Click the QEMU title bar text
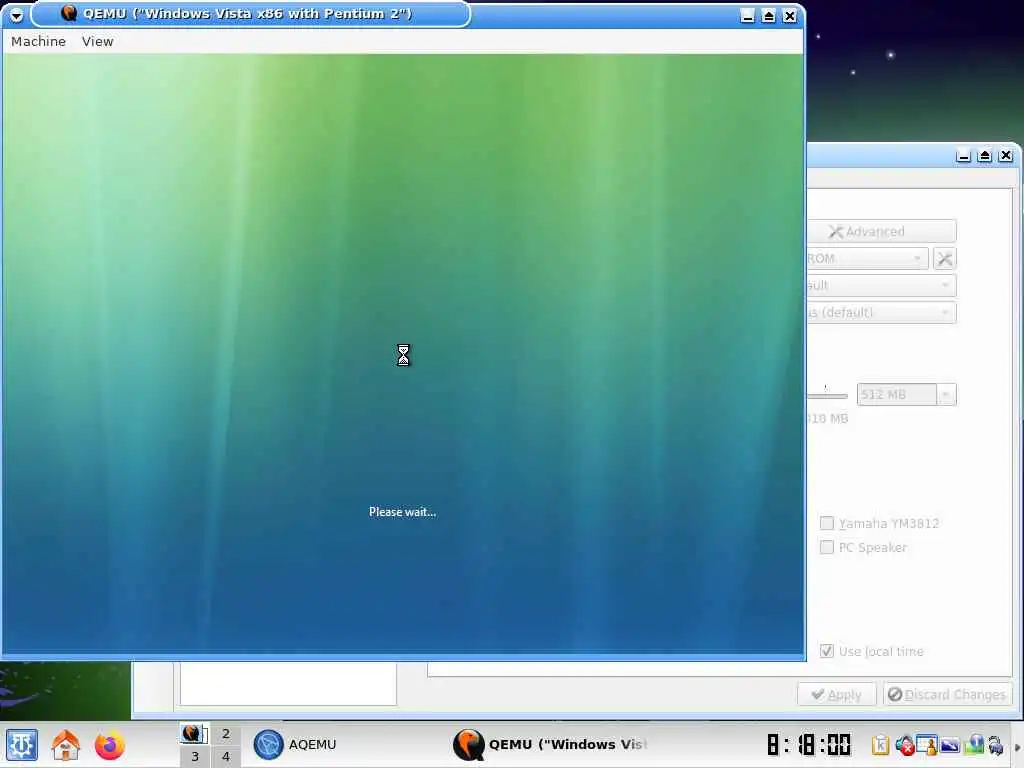1024x768 pixels. click(x=247, y=14)
